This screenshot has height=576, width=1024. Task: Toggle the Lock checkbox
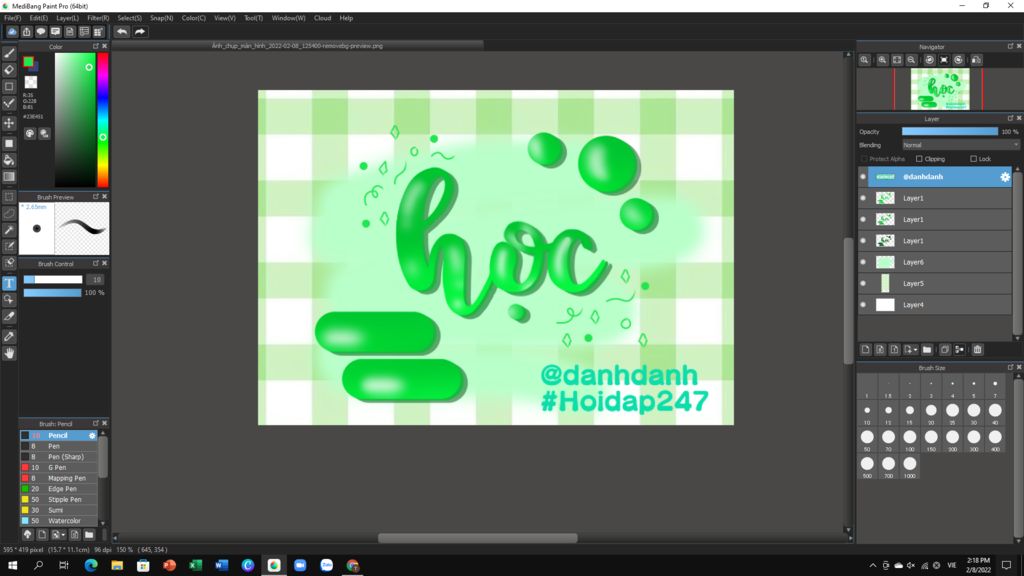coord(973,159)
